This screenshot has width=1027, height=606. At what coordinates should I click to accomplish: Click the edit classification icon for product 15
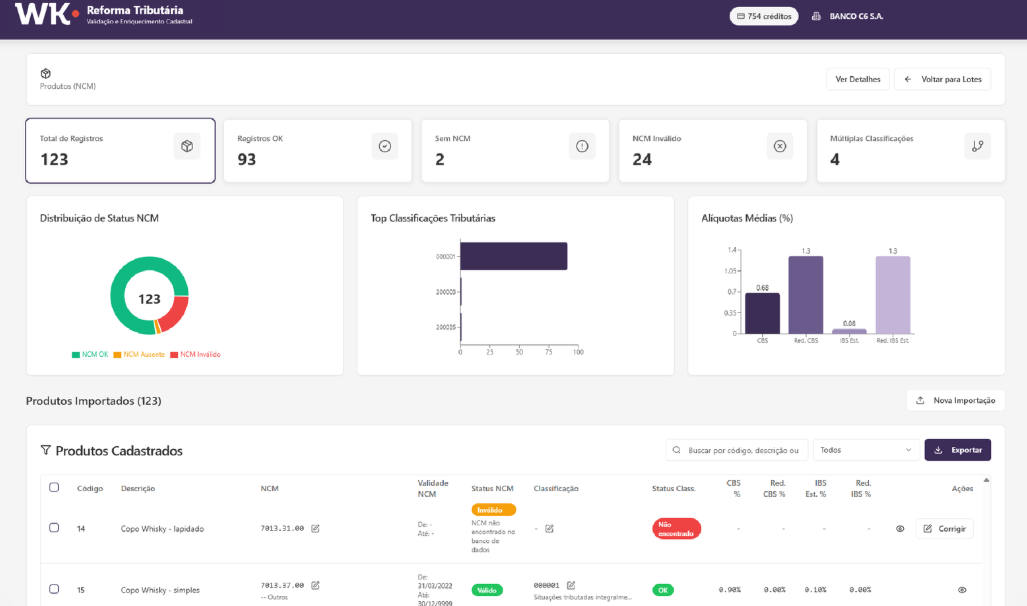[x=571, y=585]
